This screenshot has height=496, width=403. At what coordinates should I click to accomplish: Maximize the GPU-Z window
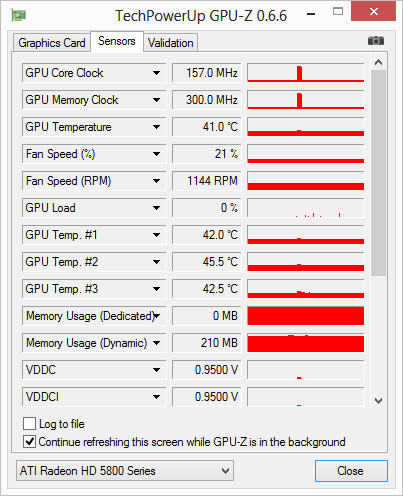[338, 12]
